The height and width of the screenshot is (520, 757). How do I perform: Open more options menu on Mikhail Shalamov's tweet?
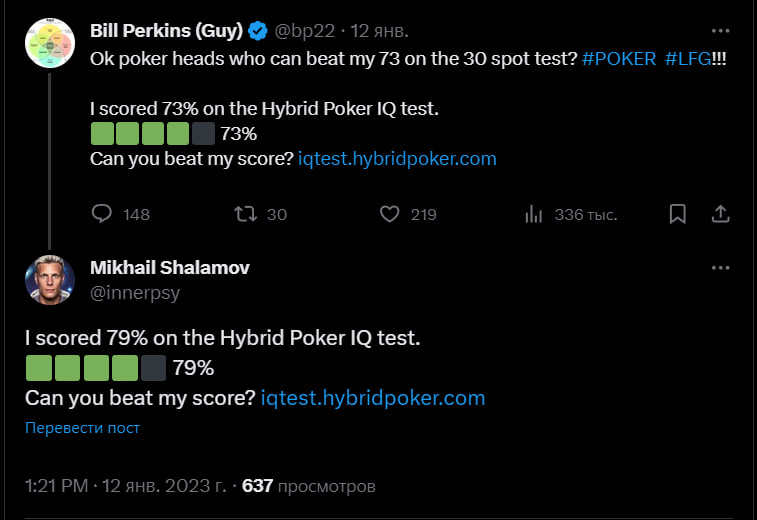point(719,268)
